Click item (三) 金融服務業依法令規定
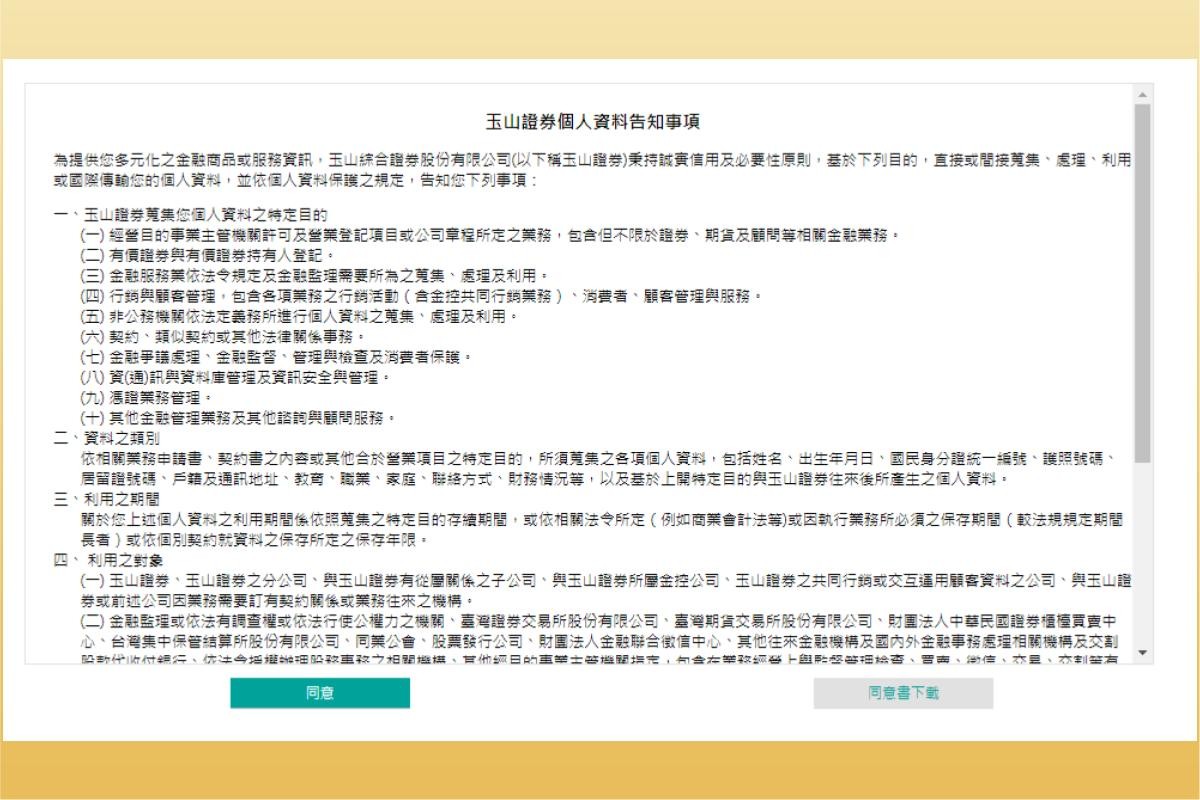The image size is (1200, 800). click(314, 275)
